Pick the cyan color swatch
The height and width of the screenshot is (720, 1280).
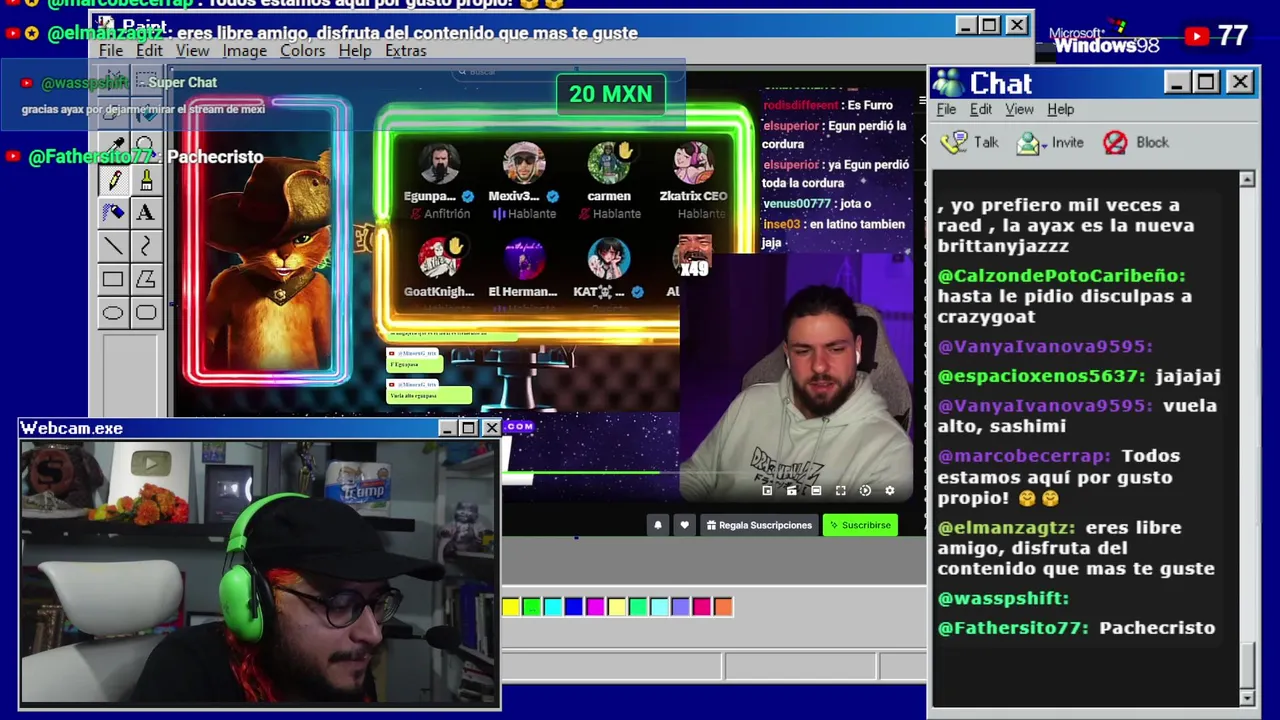553,607
